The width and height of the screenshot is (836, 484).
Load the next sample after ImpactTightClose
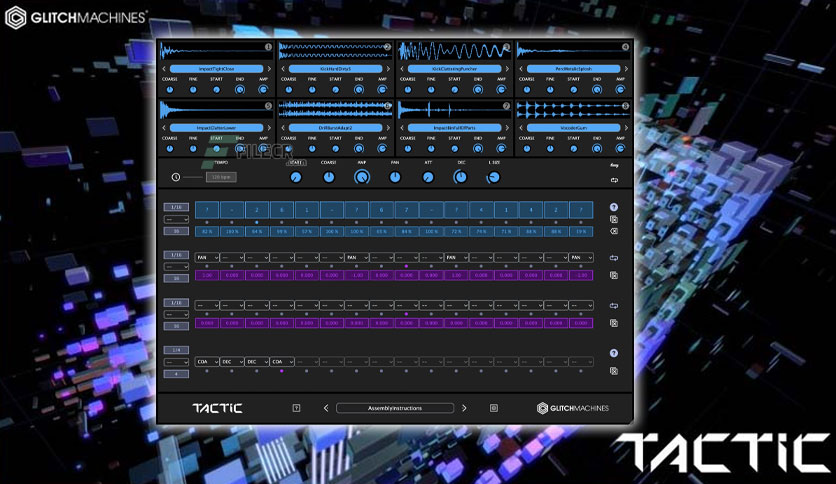click(x=269, y=69)
